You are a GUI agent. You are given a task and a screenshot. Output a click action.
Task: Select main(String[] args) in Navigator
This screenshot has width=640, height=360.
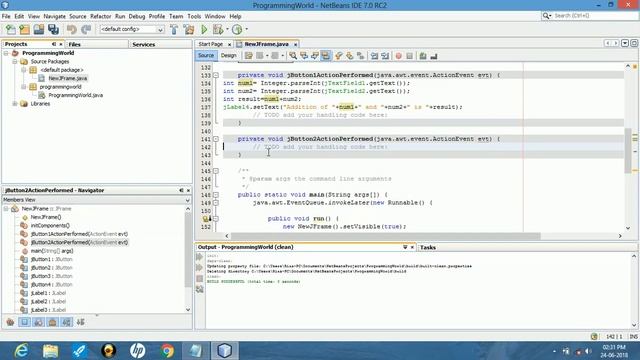pyautogui.click(x=52, y=251)
